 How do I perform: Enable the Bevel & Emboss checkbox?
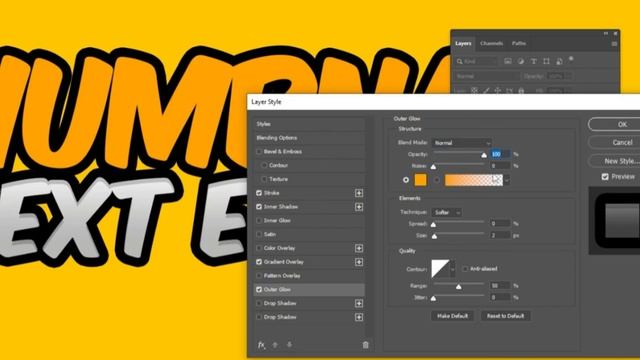click(x=259, y=151)
